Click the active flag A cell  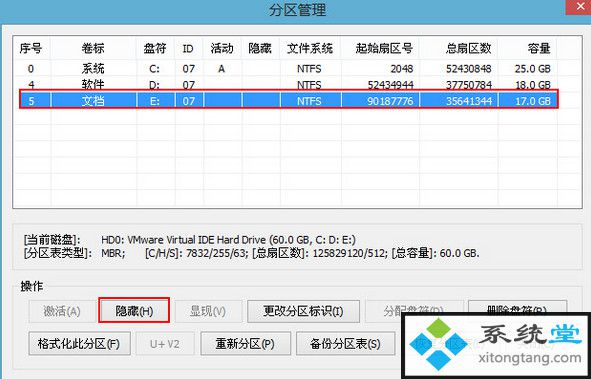tap(222, 69)
